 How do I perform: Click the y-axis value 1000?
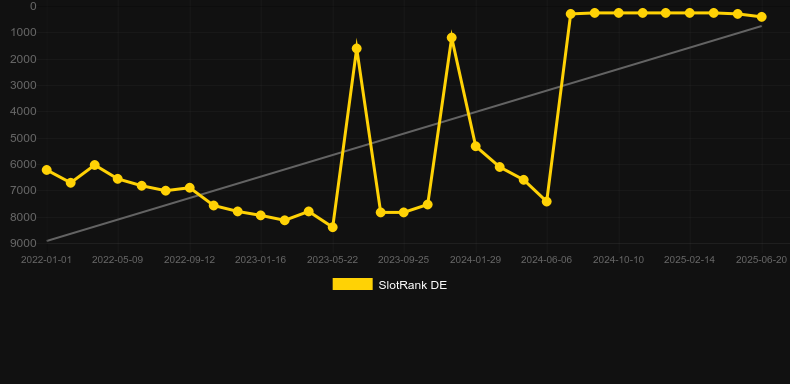(x=24, y=32)
